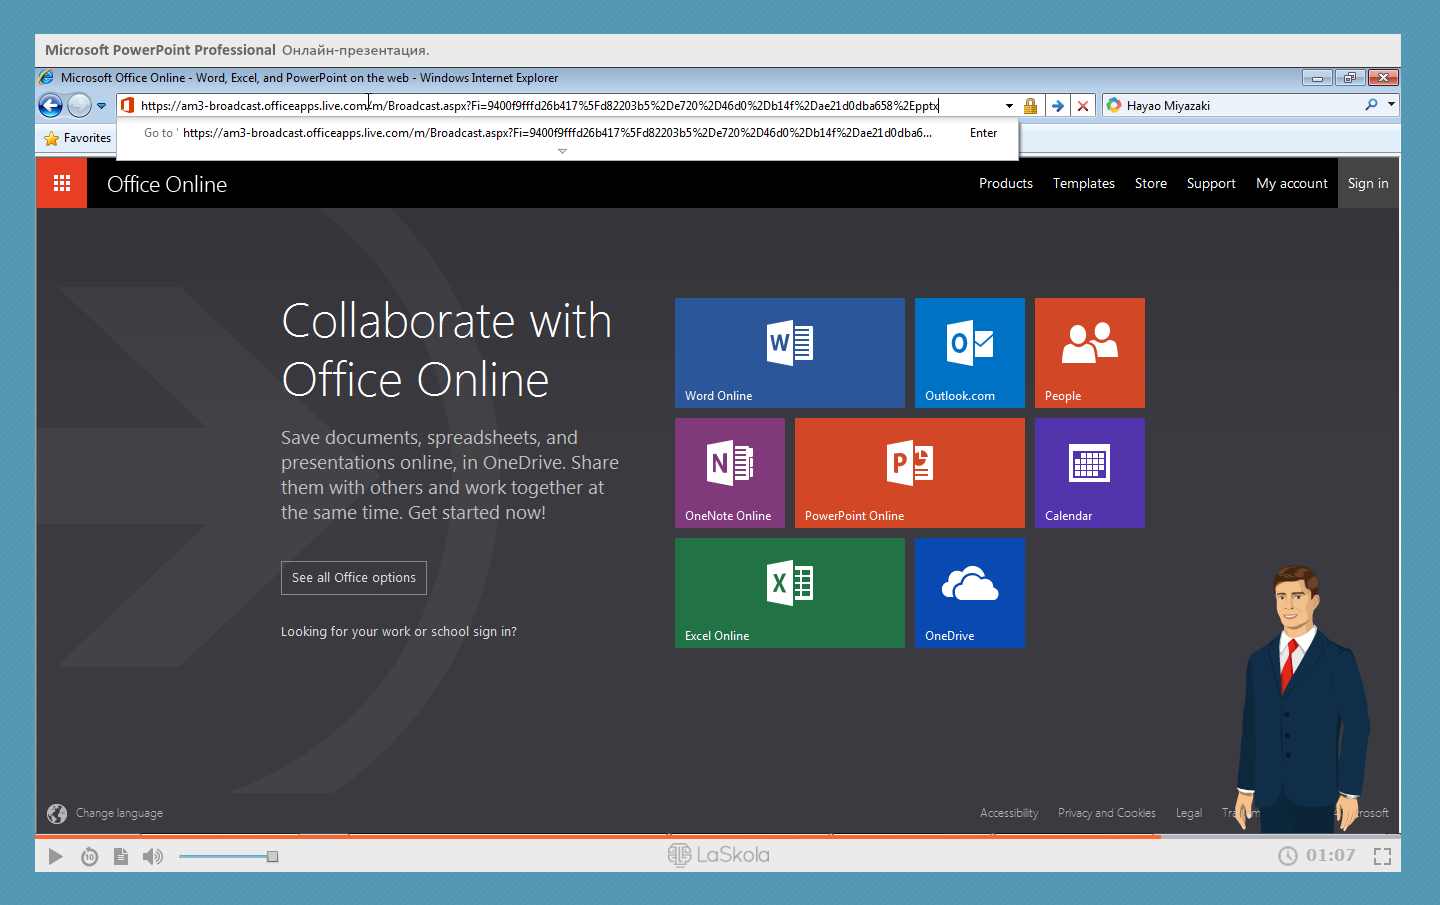Click the See all Office options button
1440x905 pixels.
tap(353, 577)
